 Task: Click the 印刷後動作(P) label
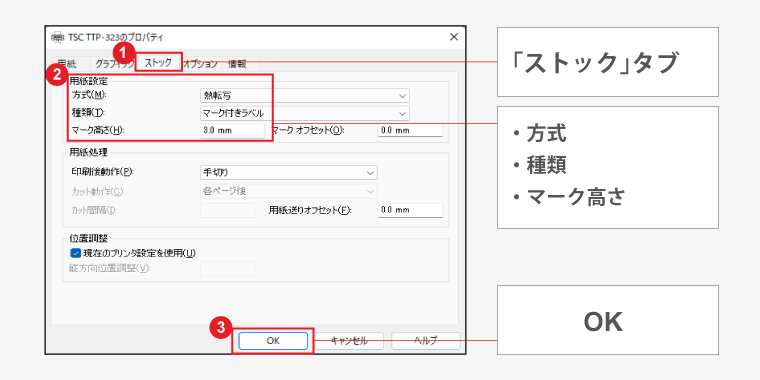click(x=102, y=172)
